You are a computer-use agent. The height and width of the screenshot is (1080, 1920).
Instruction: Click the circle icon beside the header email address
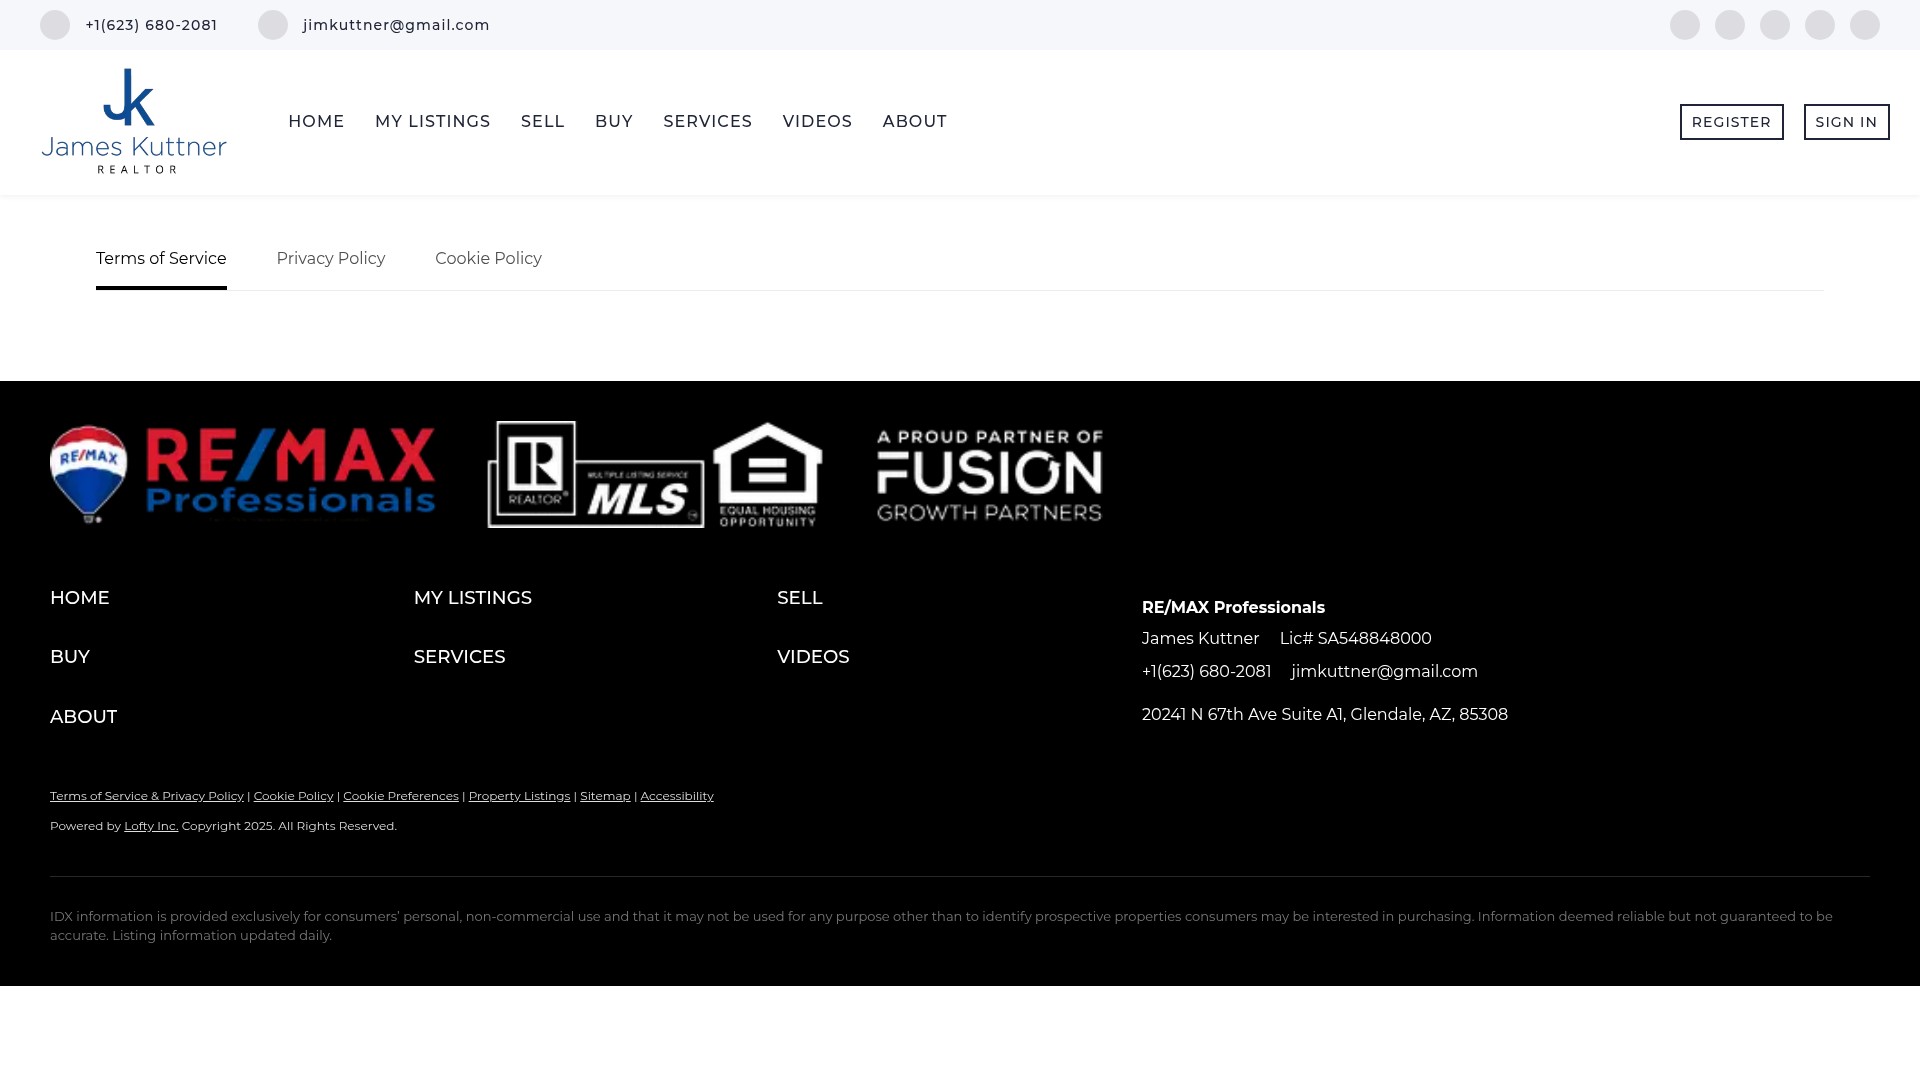pyautogui.click(x=273, y=25)
